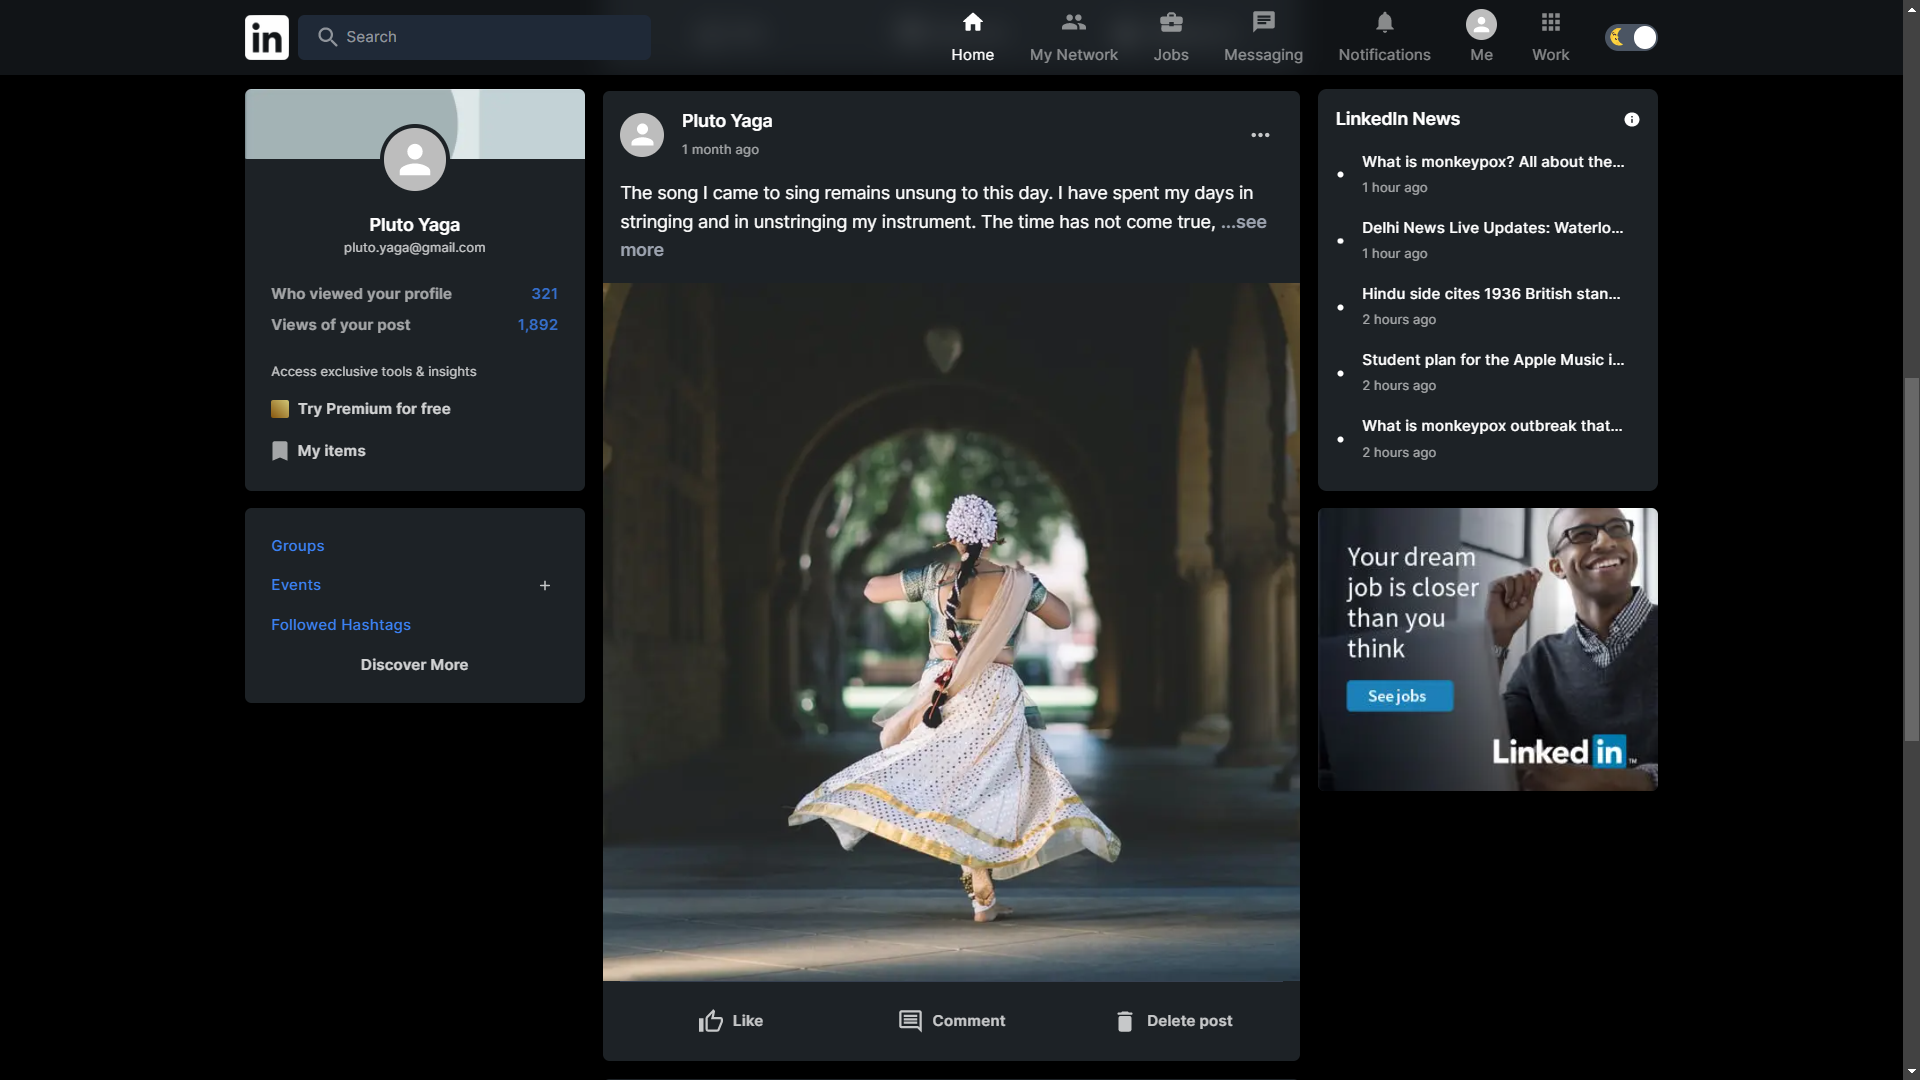Image resolution: width=1920 pixels, height=1080 pixels.
Task: Click in the Search input field
Action: (x=474, y=37)
